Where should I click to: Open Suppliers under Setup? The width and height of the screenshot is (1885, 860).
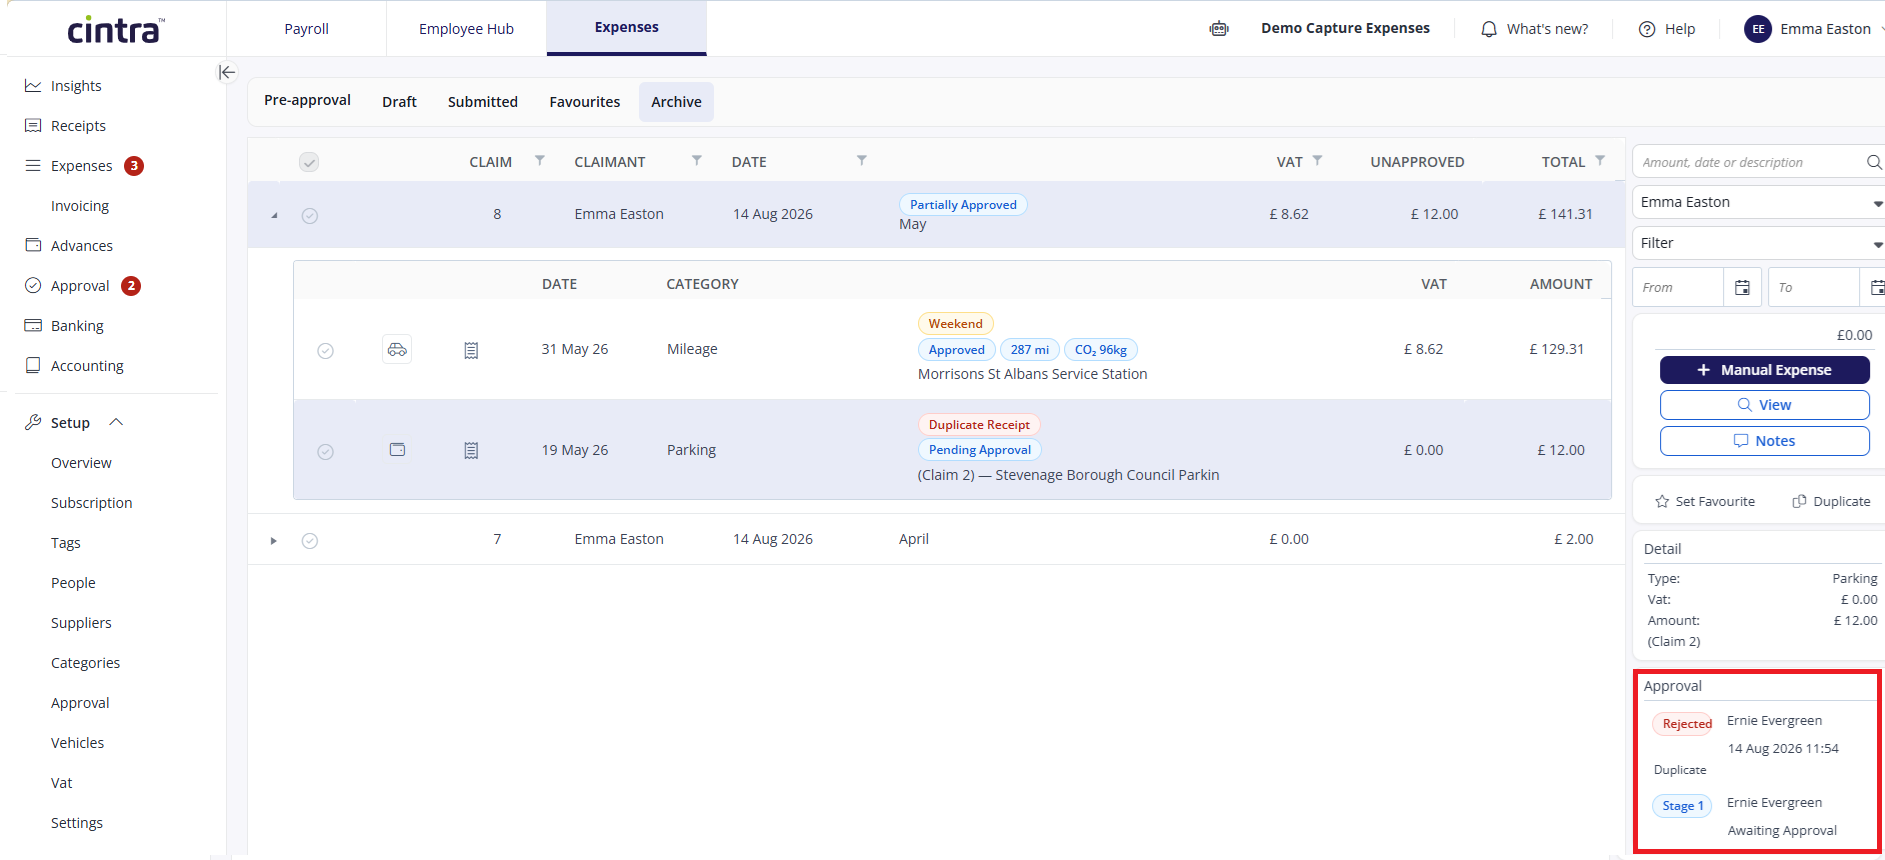point(81,623)
